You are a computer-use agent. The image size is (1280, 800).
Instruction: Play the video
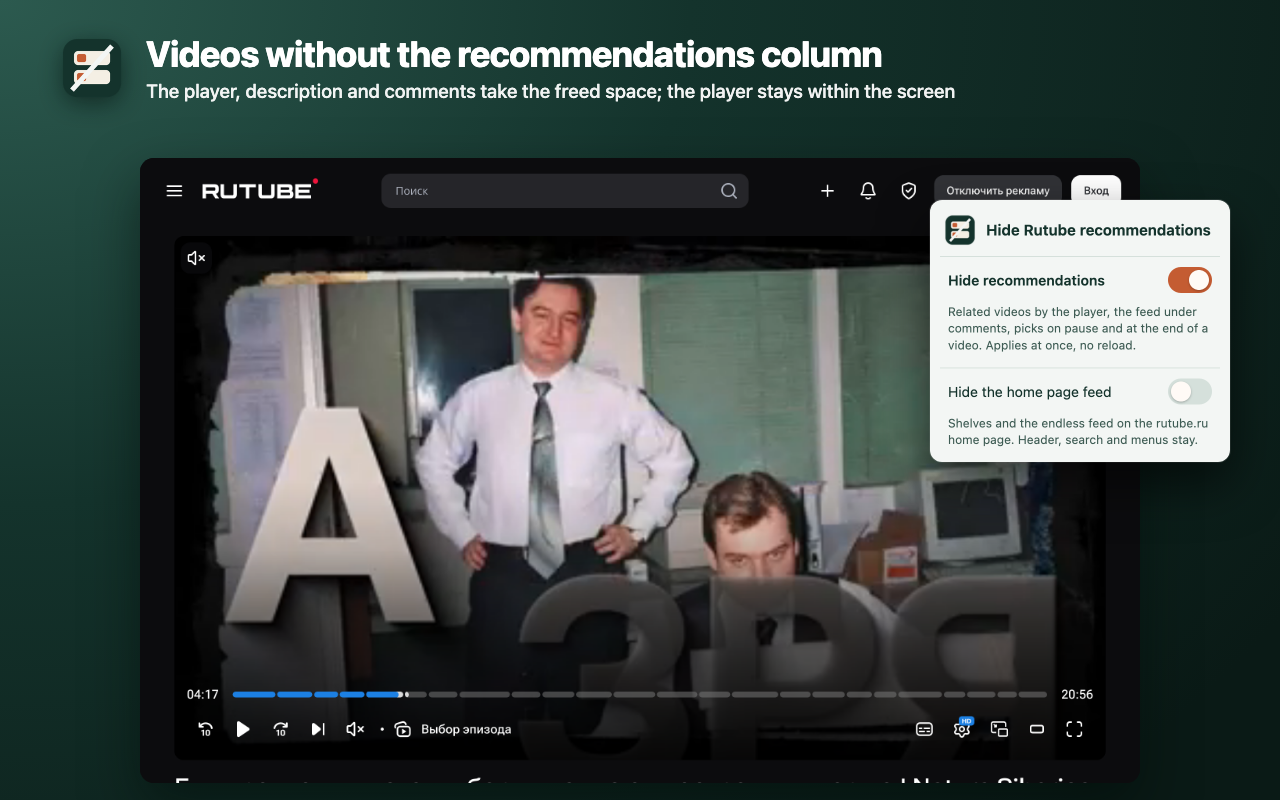[243, 729]
